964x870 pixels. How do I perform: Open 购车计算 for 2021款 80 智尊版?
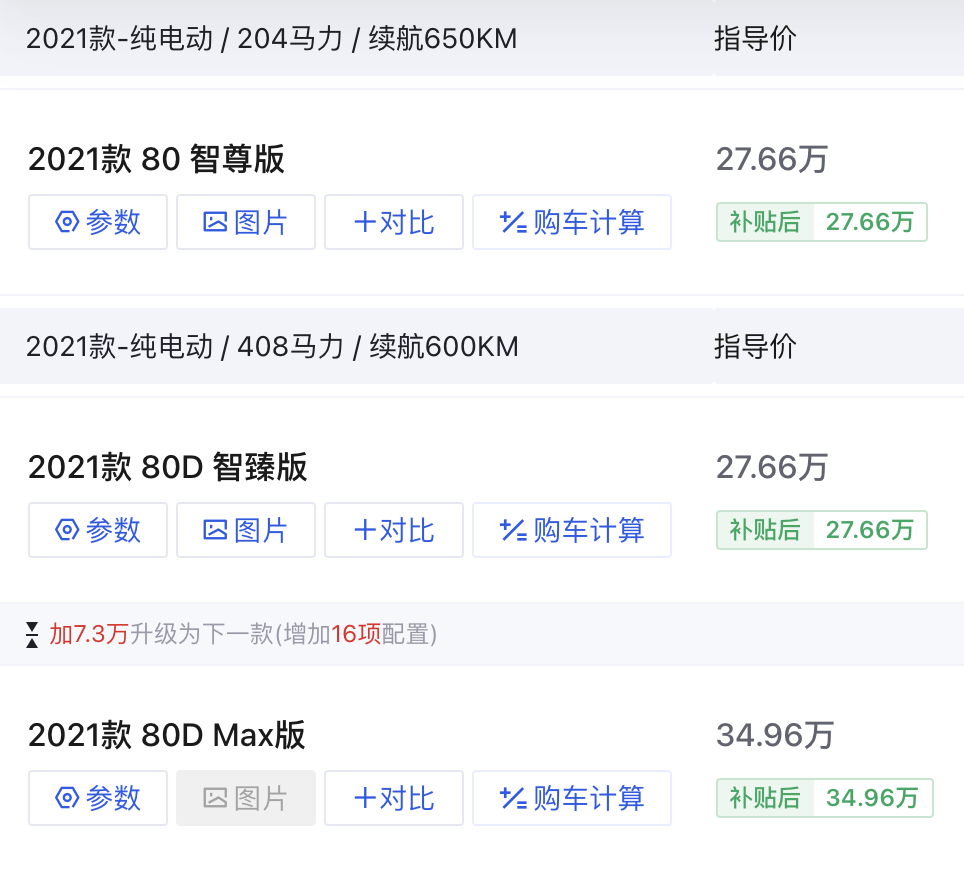point(572,222)
